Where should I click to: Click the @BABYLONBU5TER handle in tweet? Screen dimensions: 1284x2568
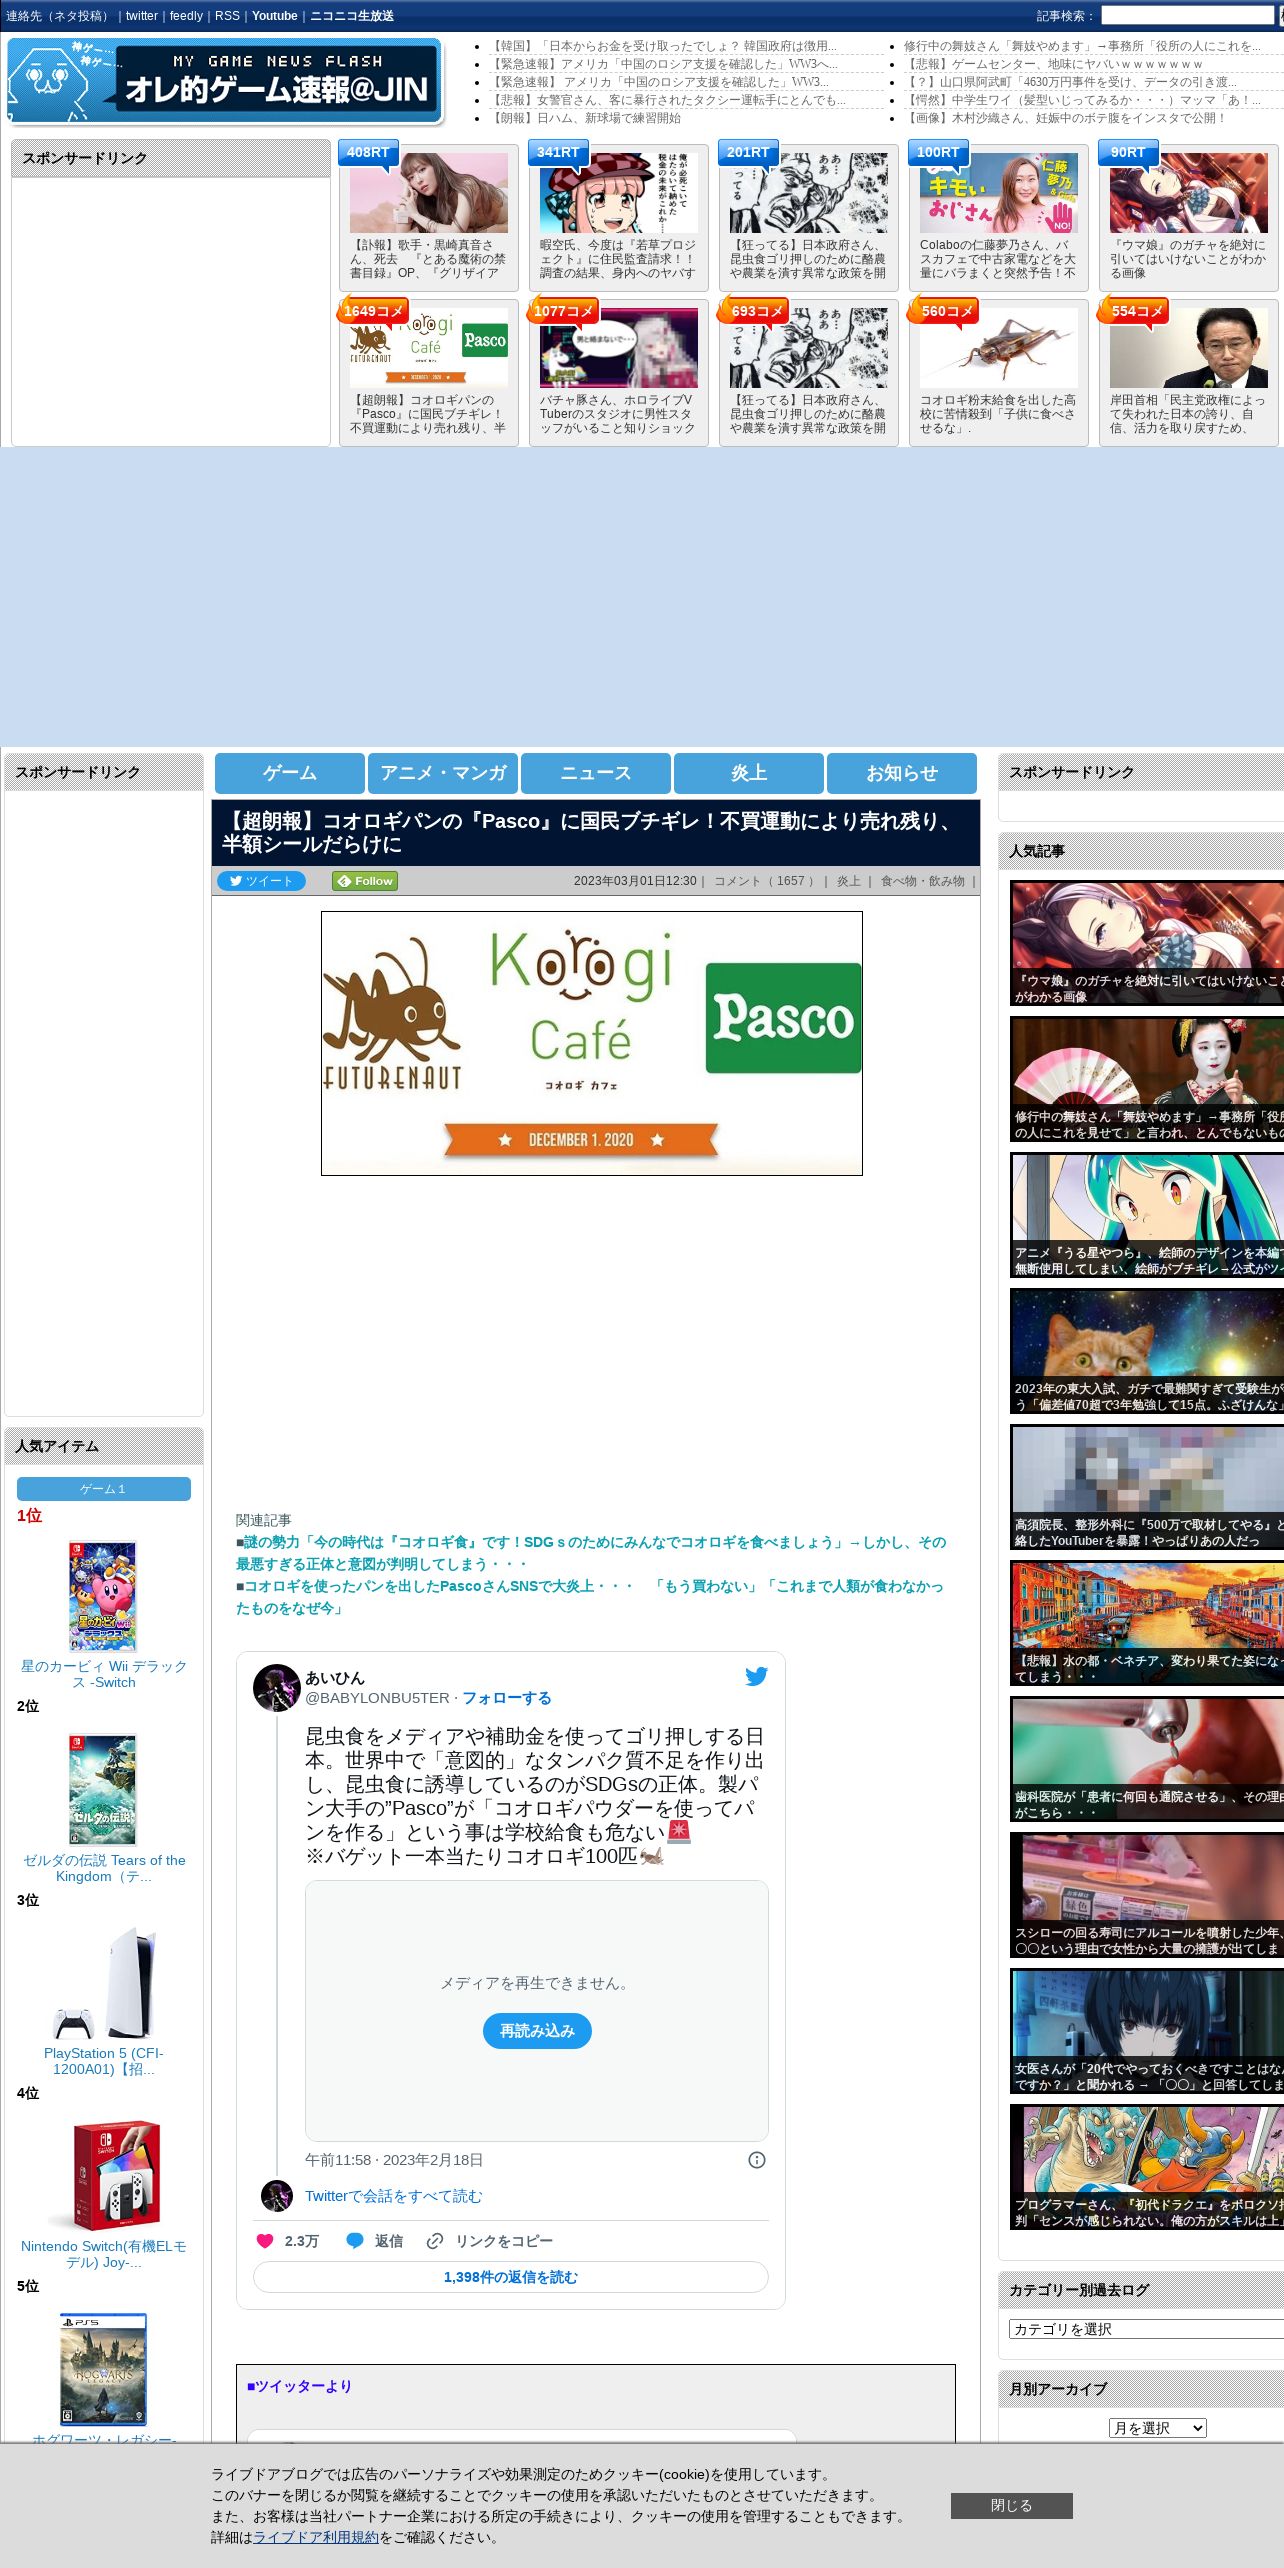pos(377,1698)
